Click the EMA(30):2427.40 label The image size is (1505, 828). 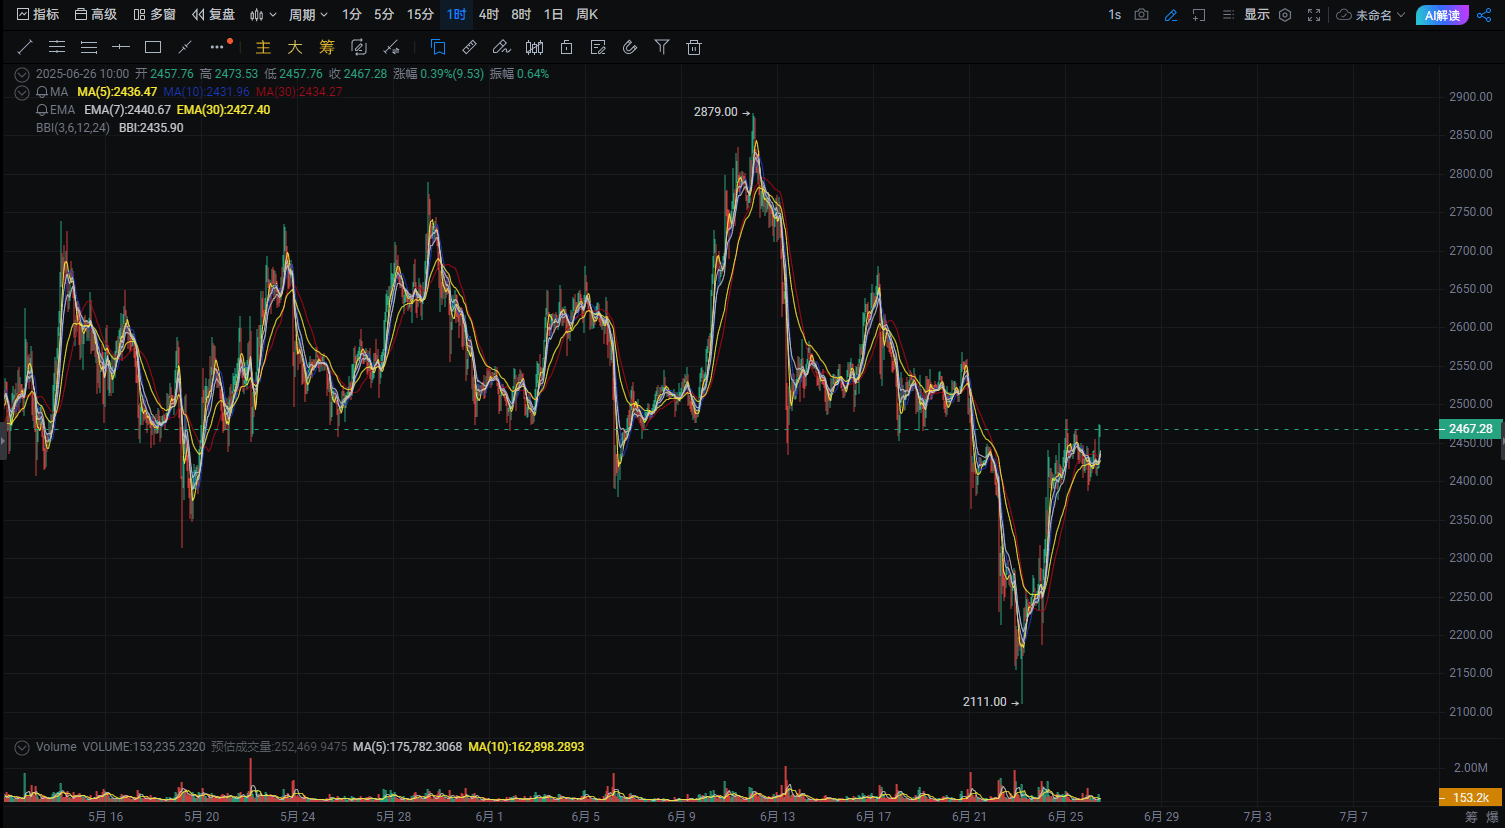tap(223, 110)
